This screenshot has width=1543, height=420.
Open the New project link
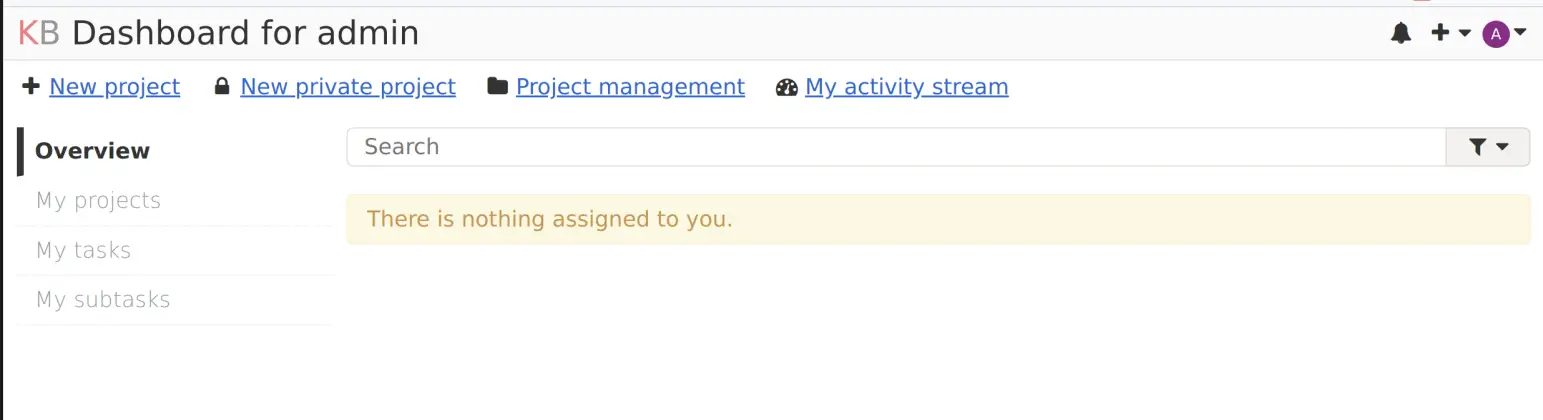pyautogui.click(x=114, y=87)
